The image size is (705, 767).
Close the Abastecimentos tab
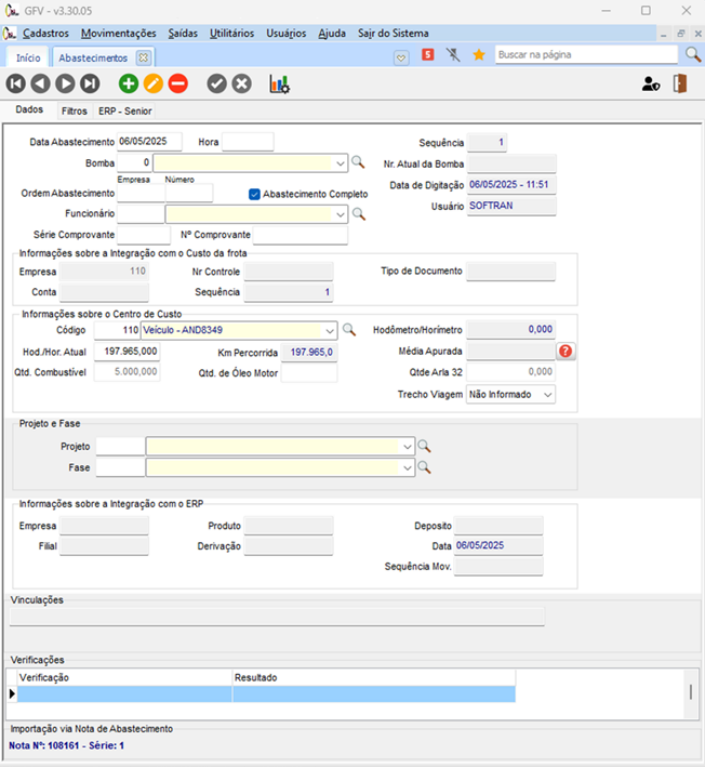point(143,57)
